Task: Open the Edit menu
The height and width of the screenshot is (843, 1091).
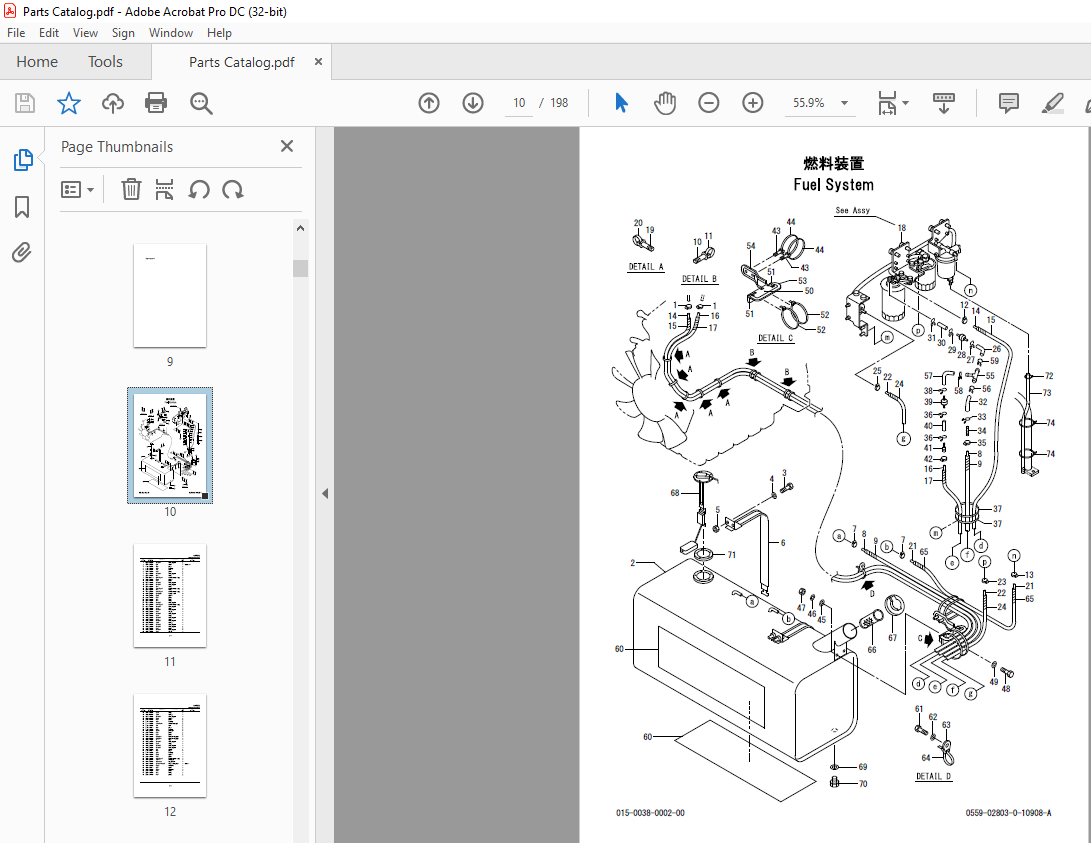Action: (49, 33)
